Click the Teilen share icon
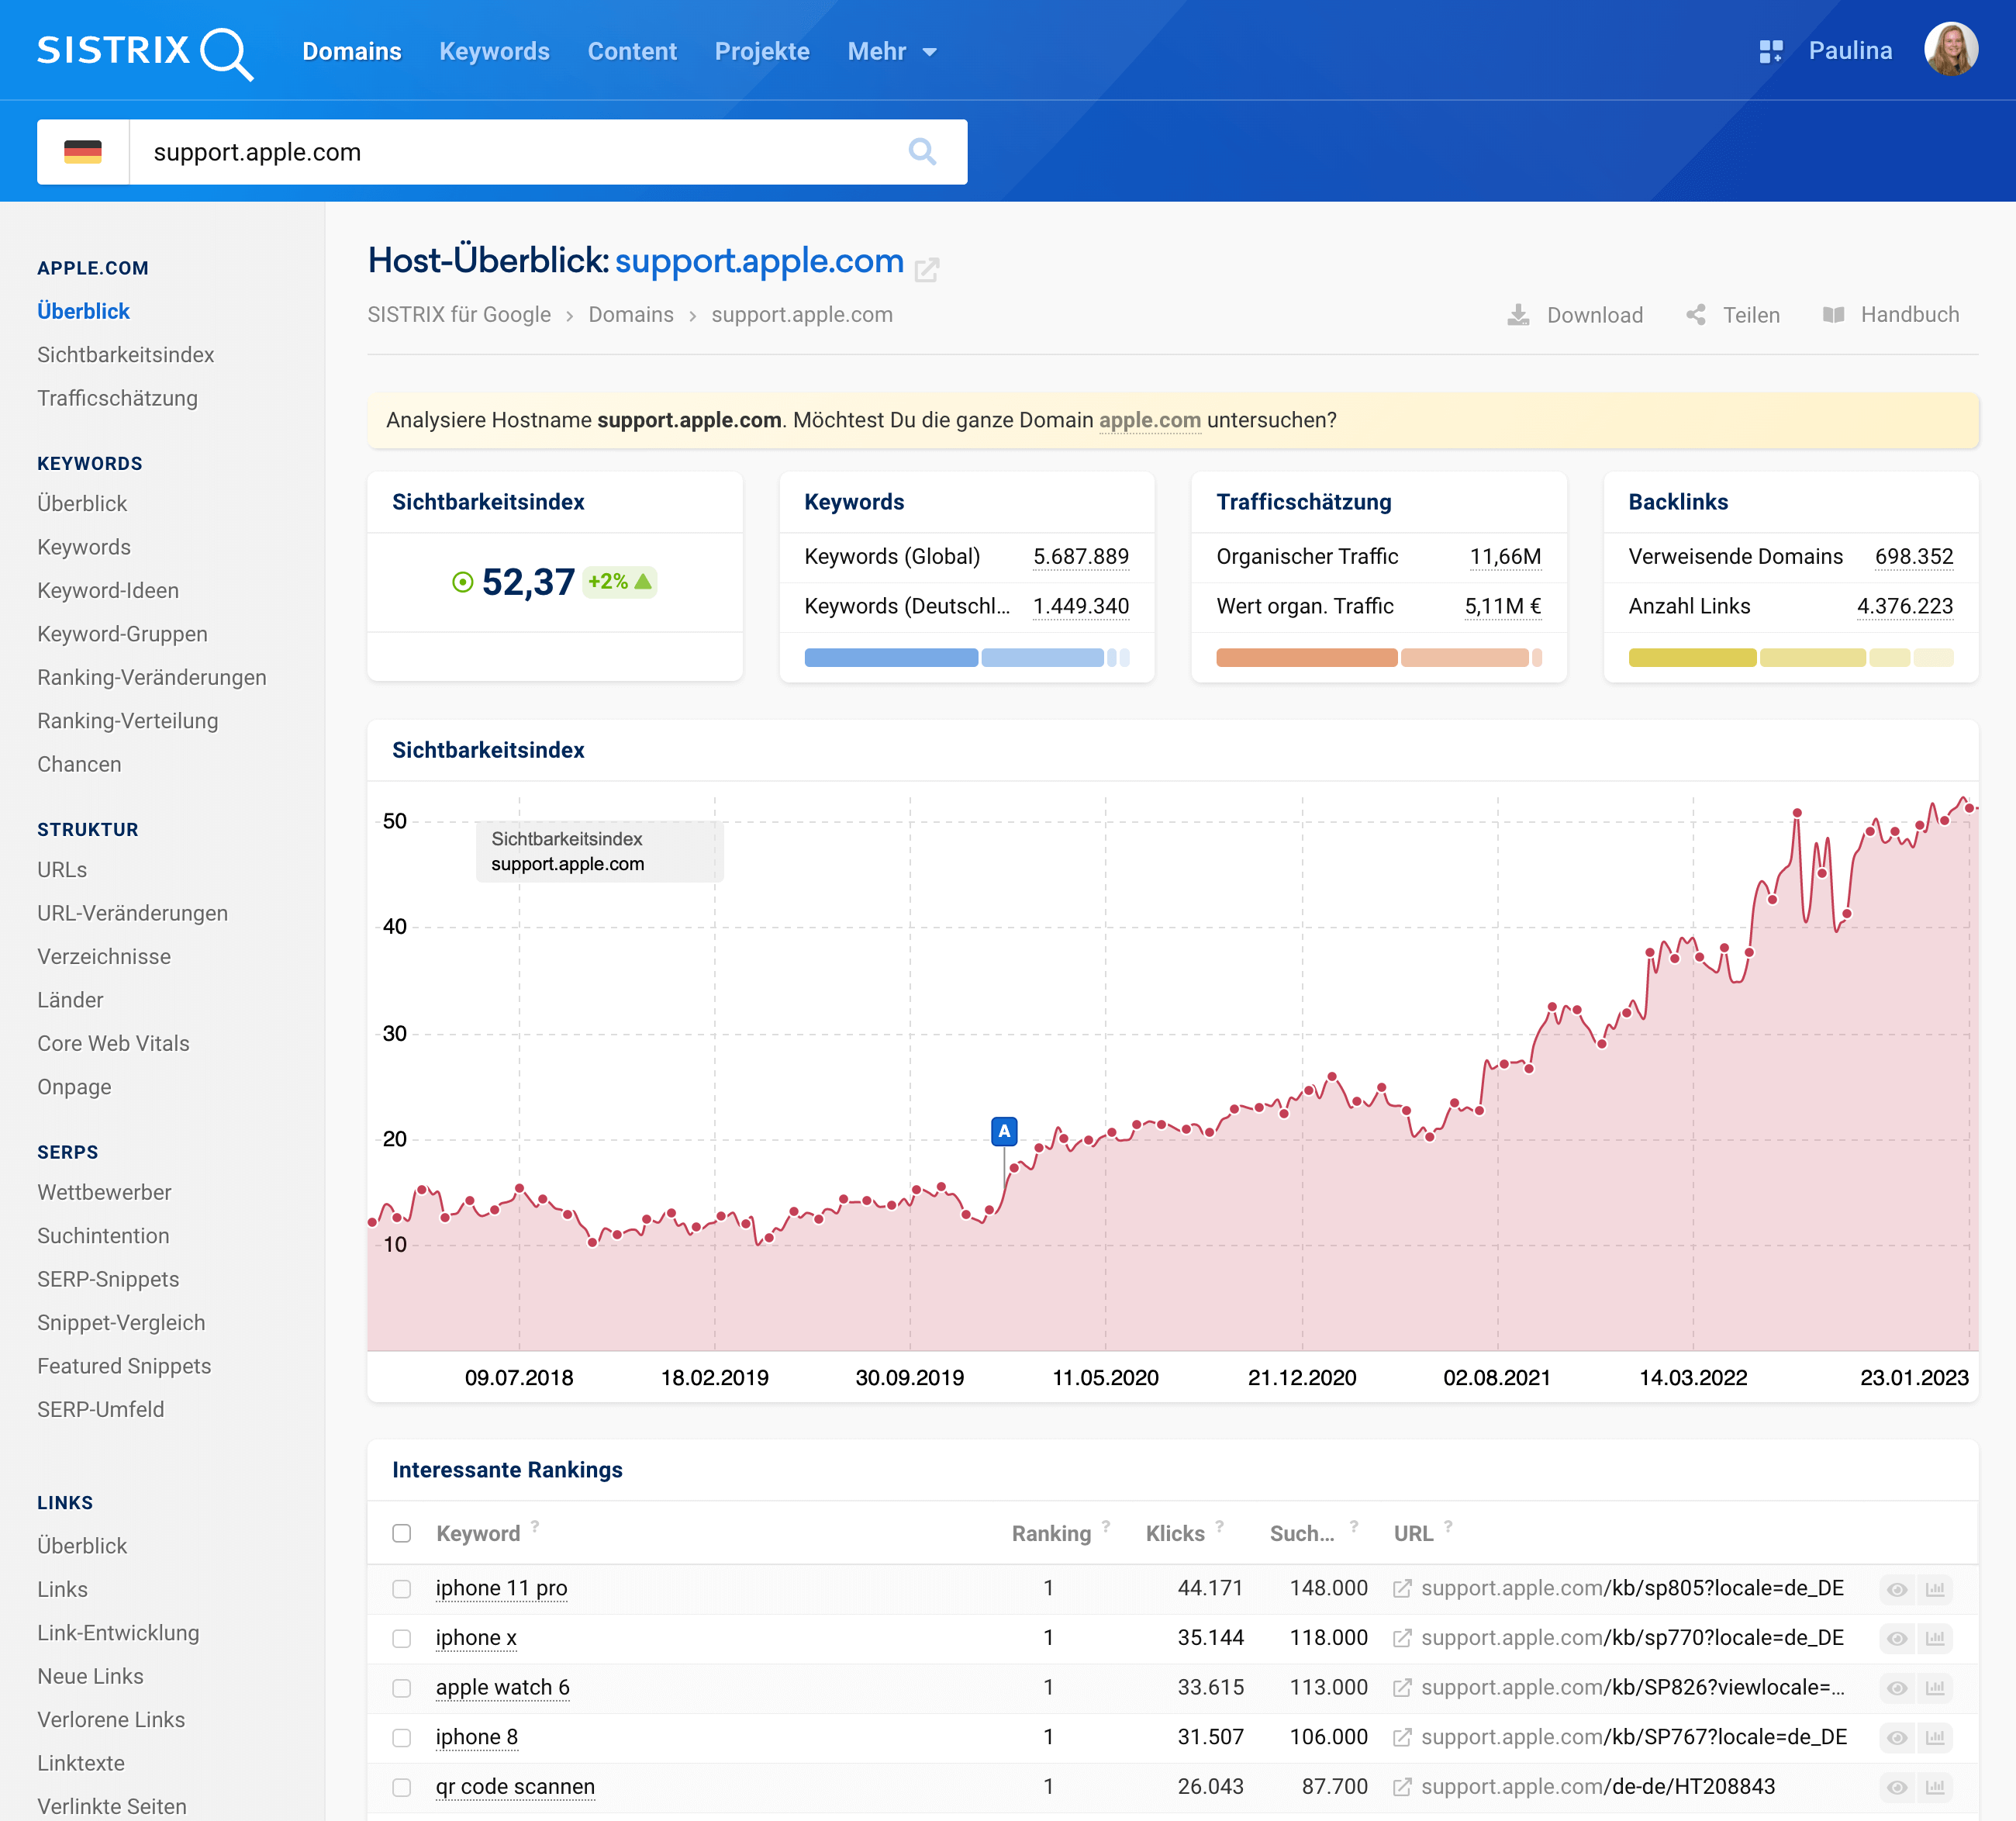The width and height of the screenshot is (2016, 1821). tap(1696, 315)
